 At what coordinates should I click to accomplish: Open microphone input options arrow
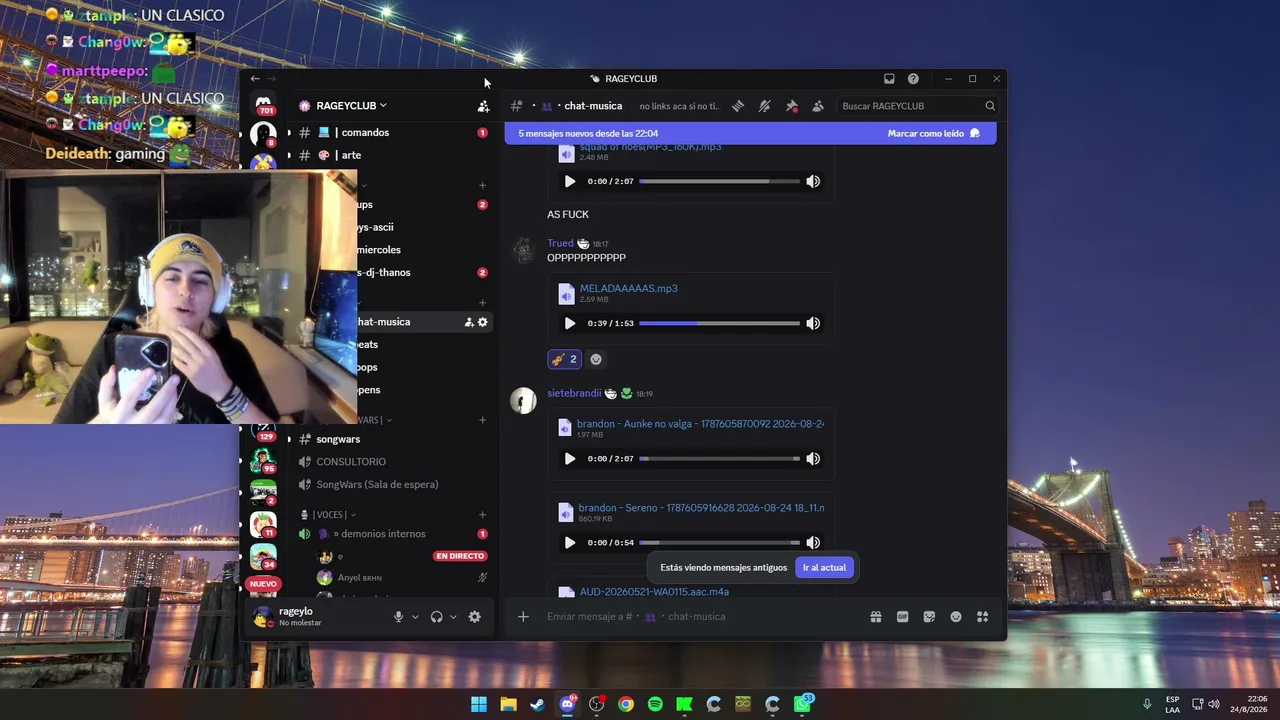(x=415, y=617)
